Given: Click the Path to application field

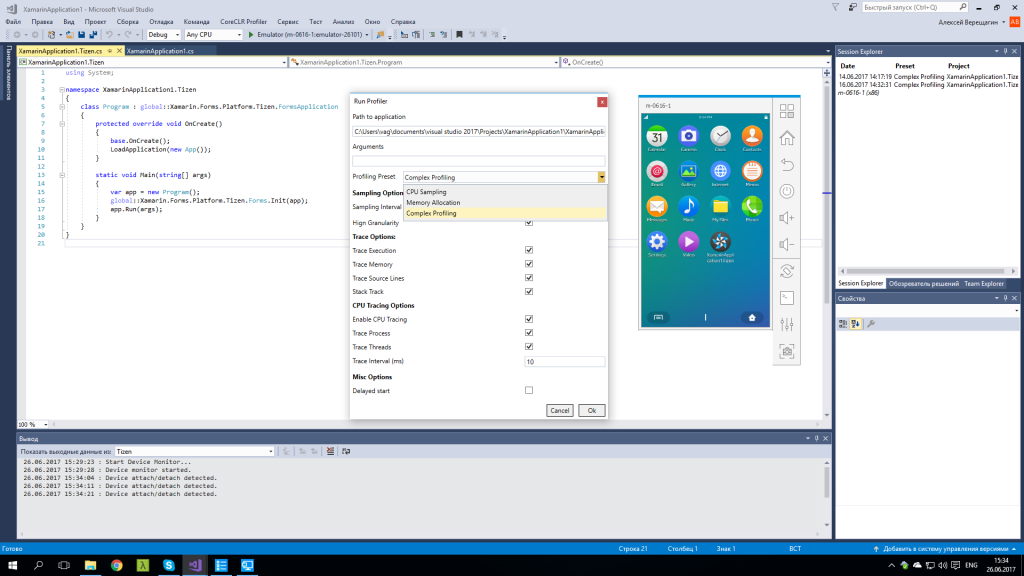Looking at the screenshot, I should pyautogui.click(x=479, y=131).
